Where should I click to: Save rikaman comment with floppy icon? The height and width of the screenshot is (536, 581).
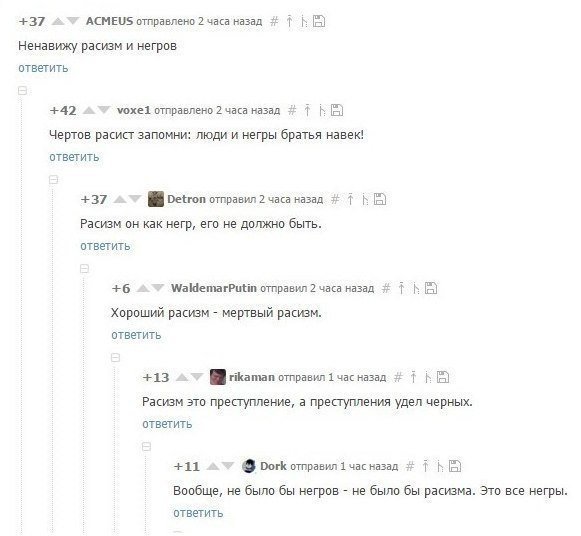point(442,377)
